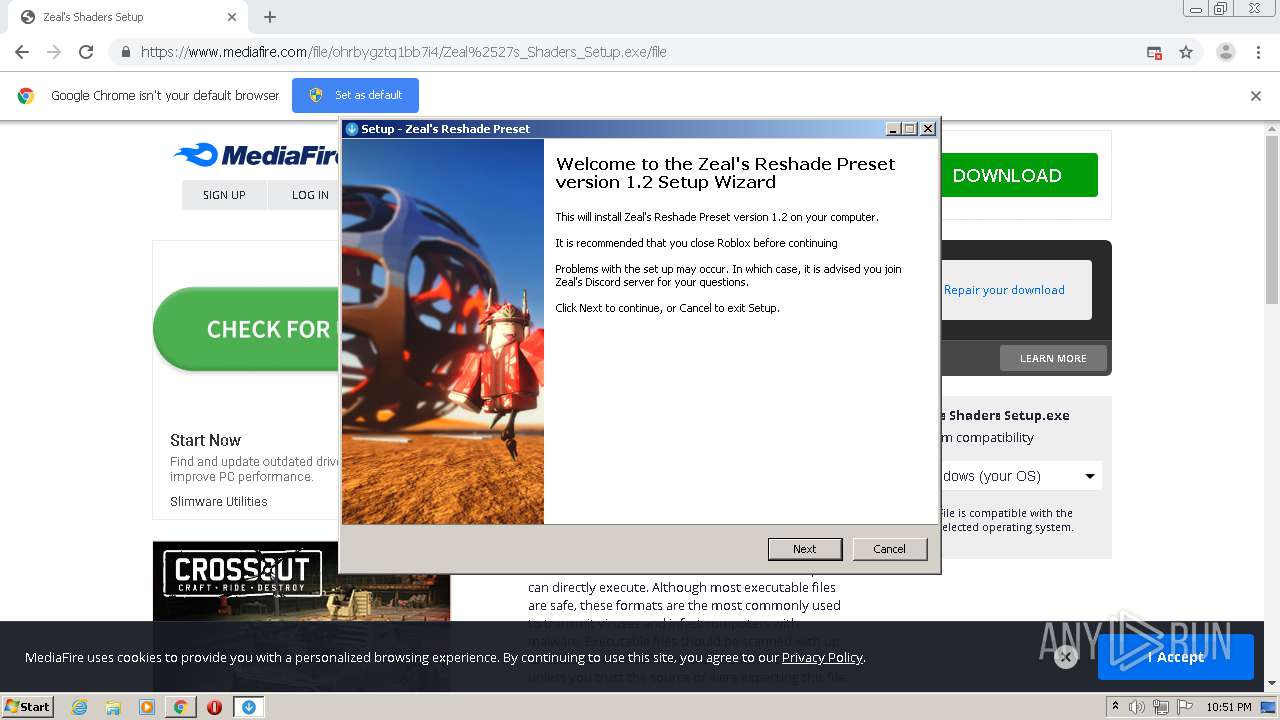Minimize the Chrome window
This screenshot has height=720, width=1280.
click(x=1196, y=9)
